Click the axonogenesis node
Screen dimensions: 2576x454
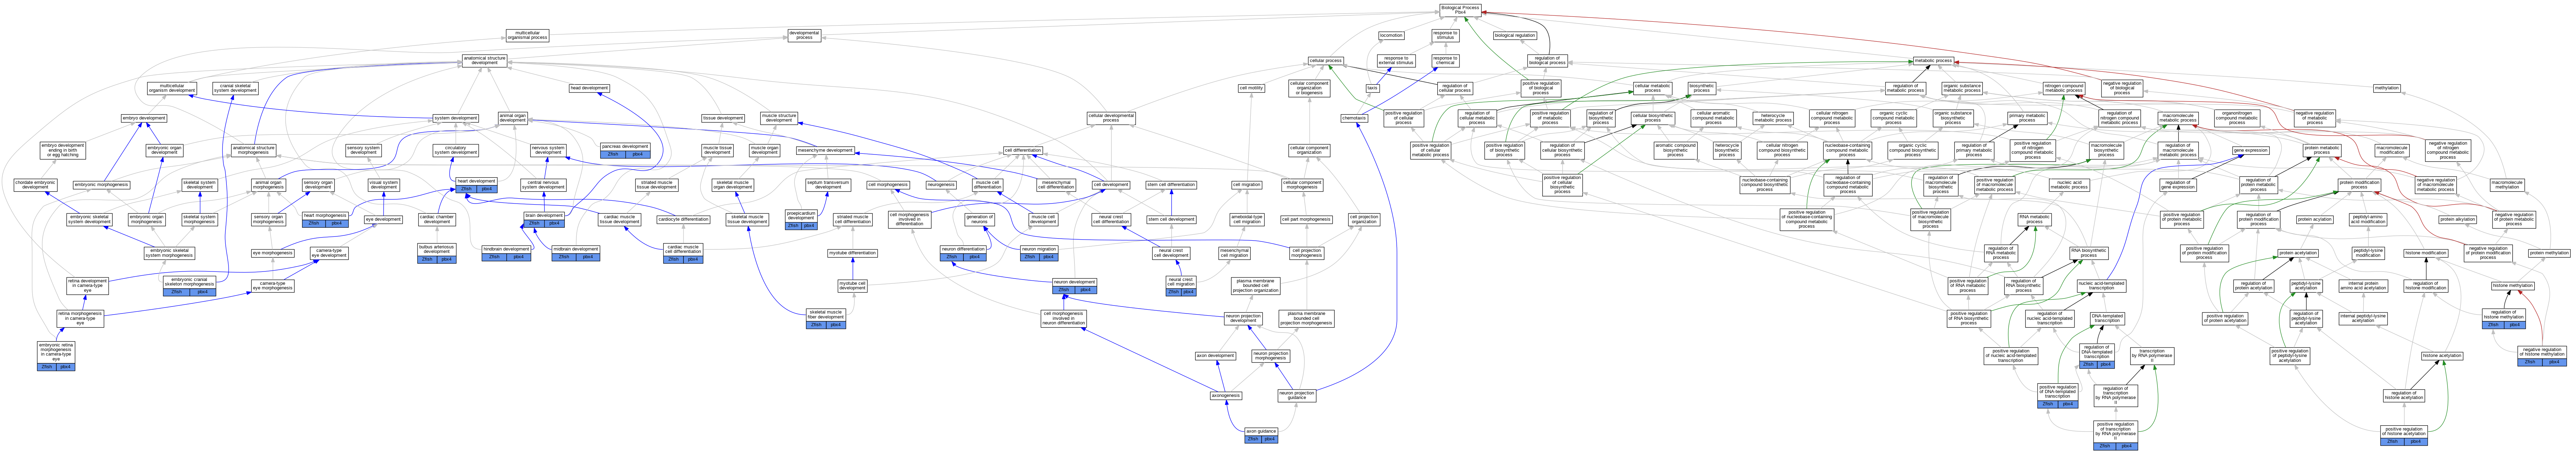pyautogui.click(x=1226, y=395)
